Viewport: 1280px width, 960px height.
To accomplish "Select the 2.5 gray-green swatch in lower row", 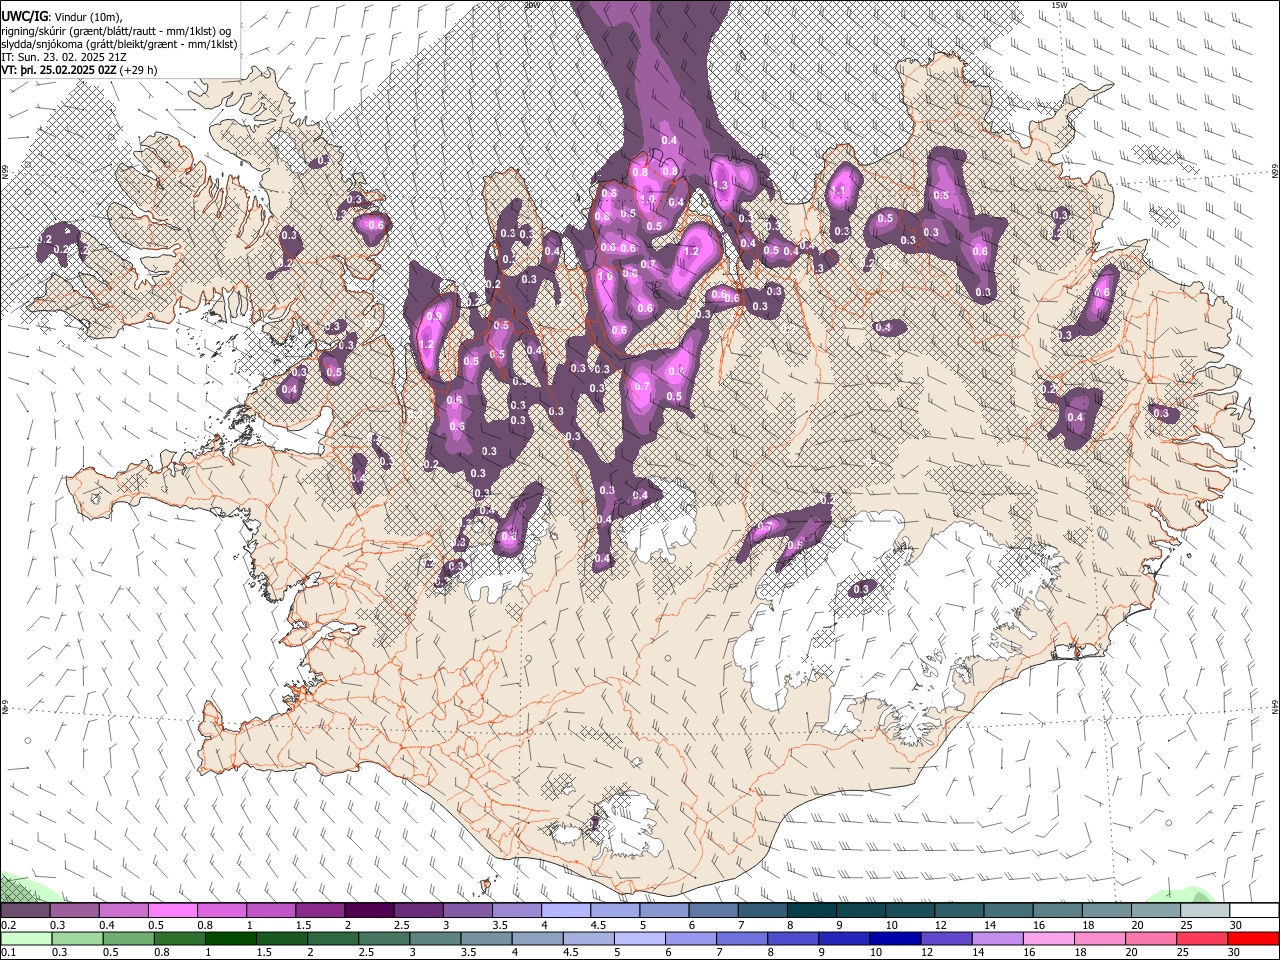I will point(383,939).
